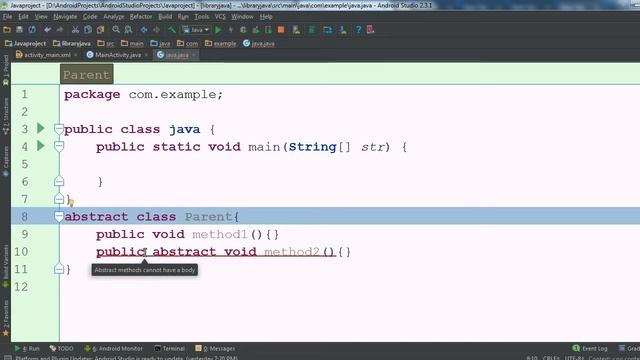Open the VCS menu
This screenshot has height=360, width=640.
tap(220, 17)
